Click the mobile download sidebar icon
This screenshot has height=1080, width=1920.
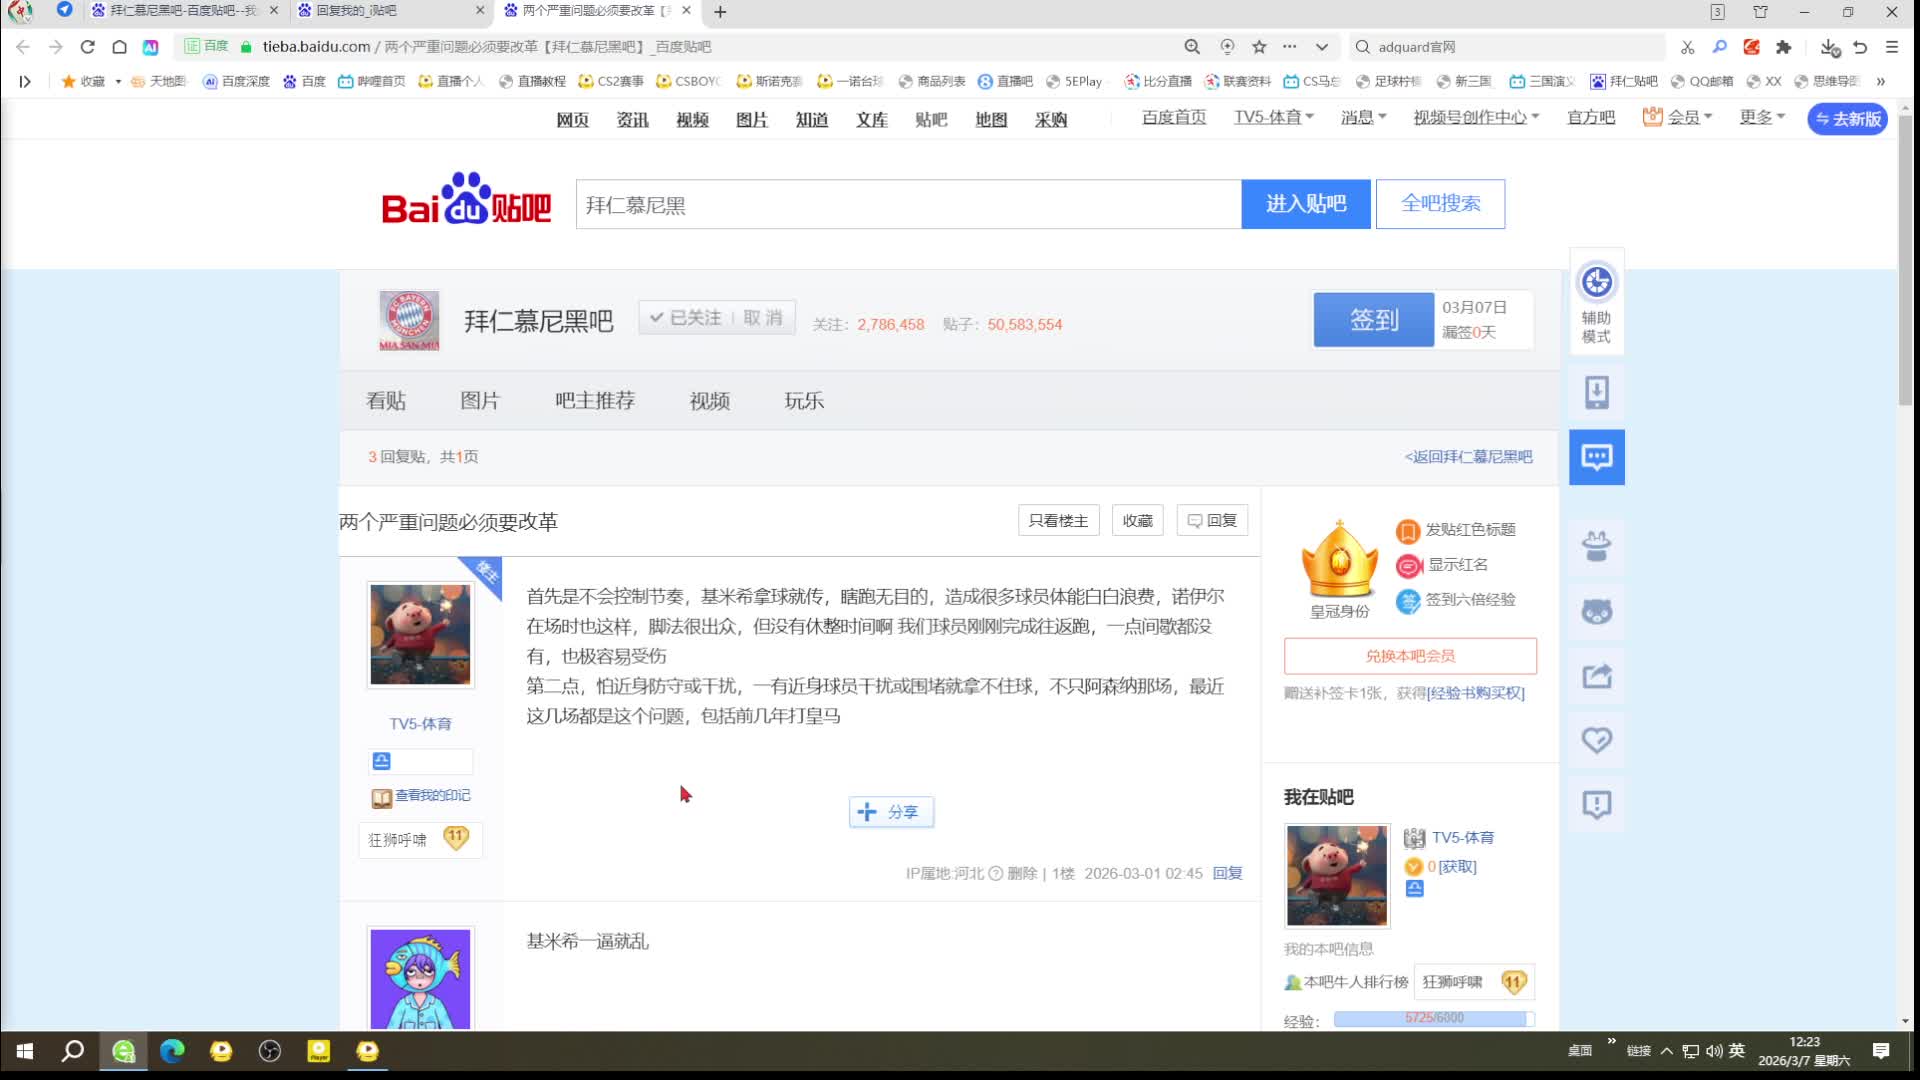[1596, 393]
